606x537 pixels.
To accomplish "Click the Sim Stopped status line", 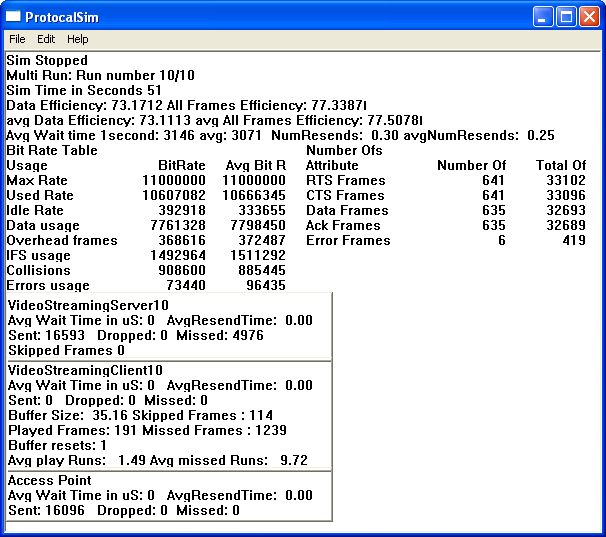I will coord(47,61).
